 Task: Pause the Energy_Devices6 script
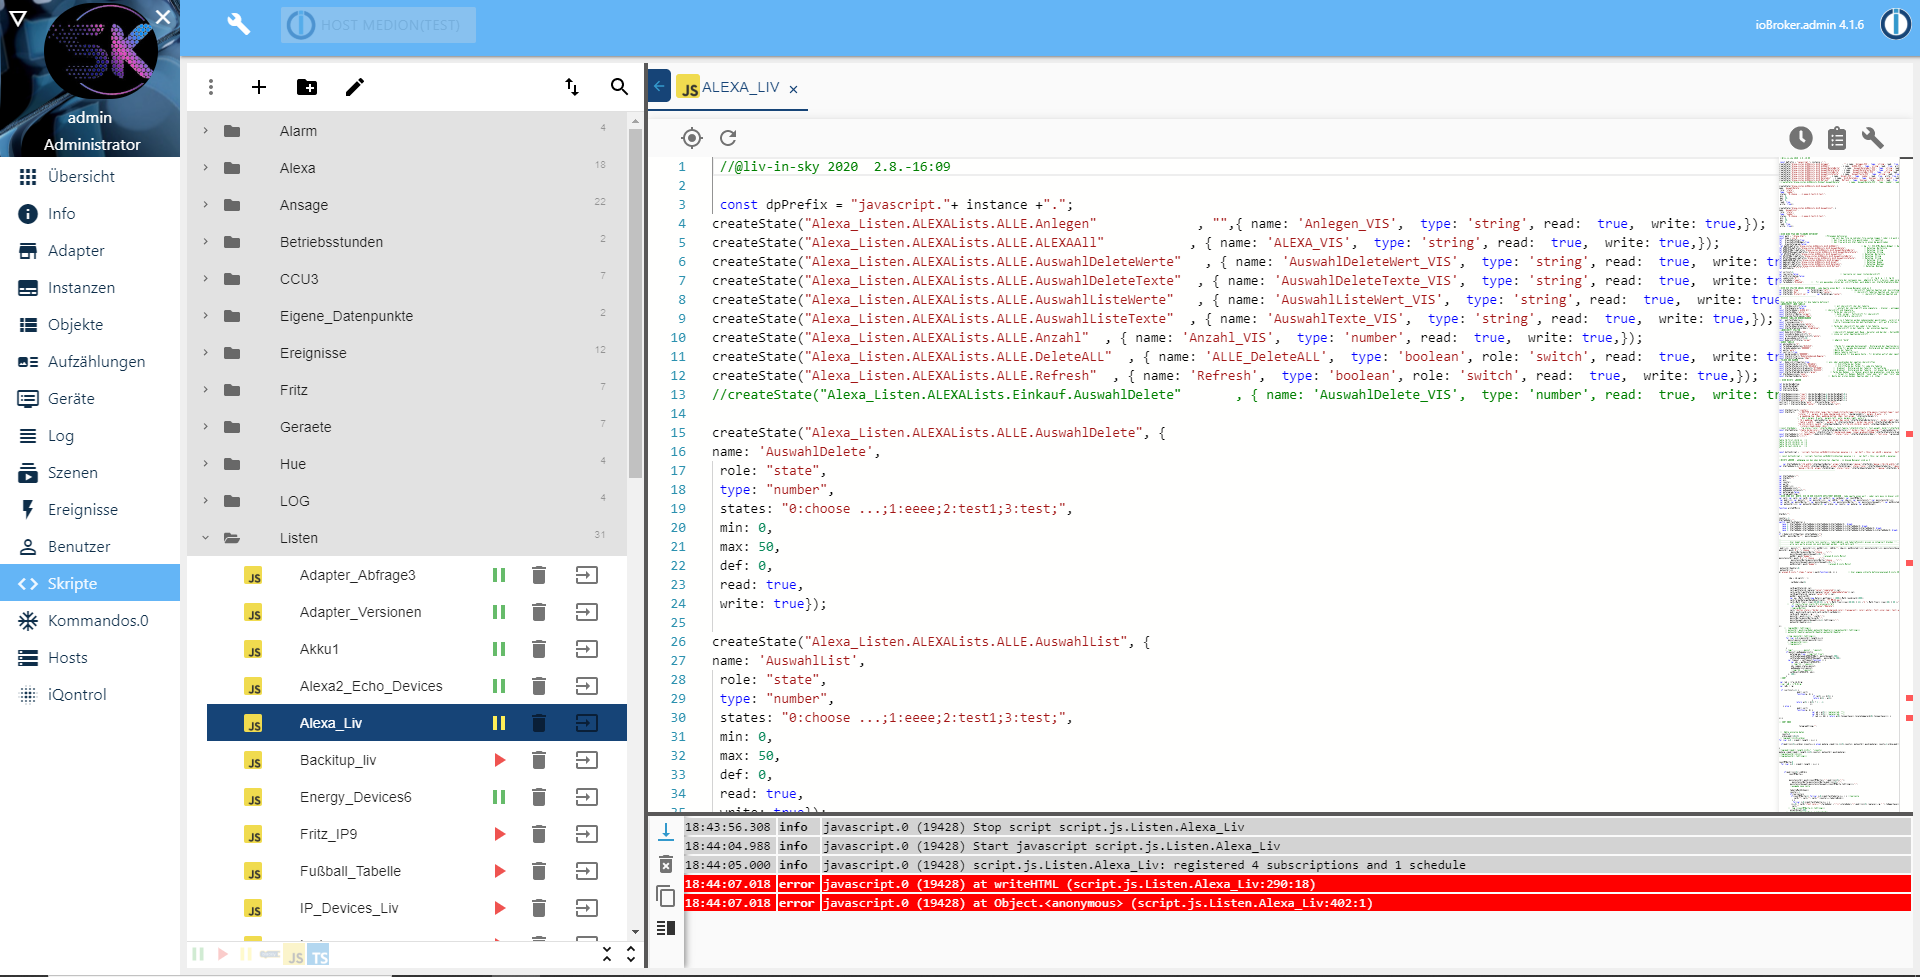point(499,797)
